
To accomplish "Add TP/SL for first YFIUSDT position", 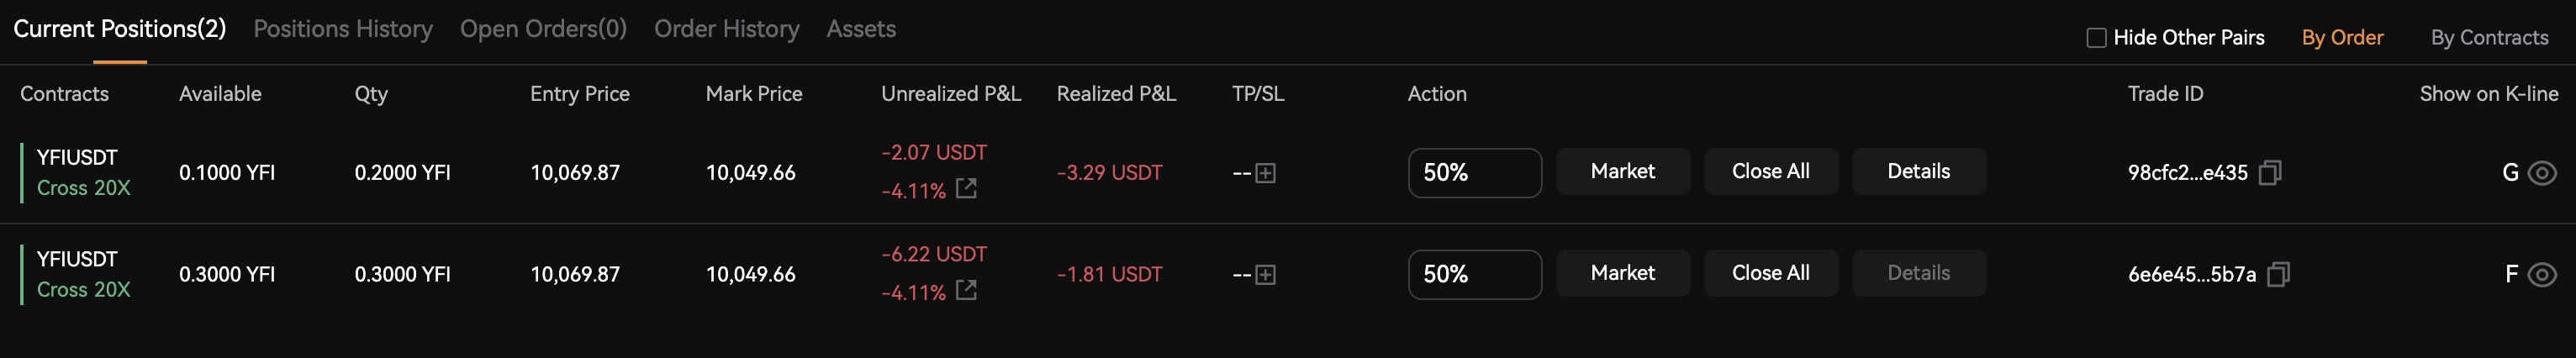I will point(1265,173).
